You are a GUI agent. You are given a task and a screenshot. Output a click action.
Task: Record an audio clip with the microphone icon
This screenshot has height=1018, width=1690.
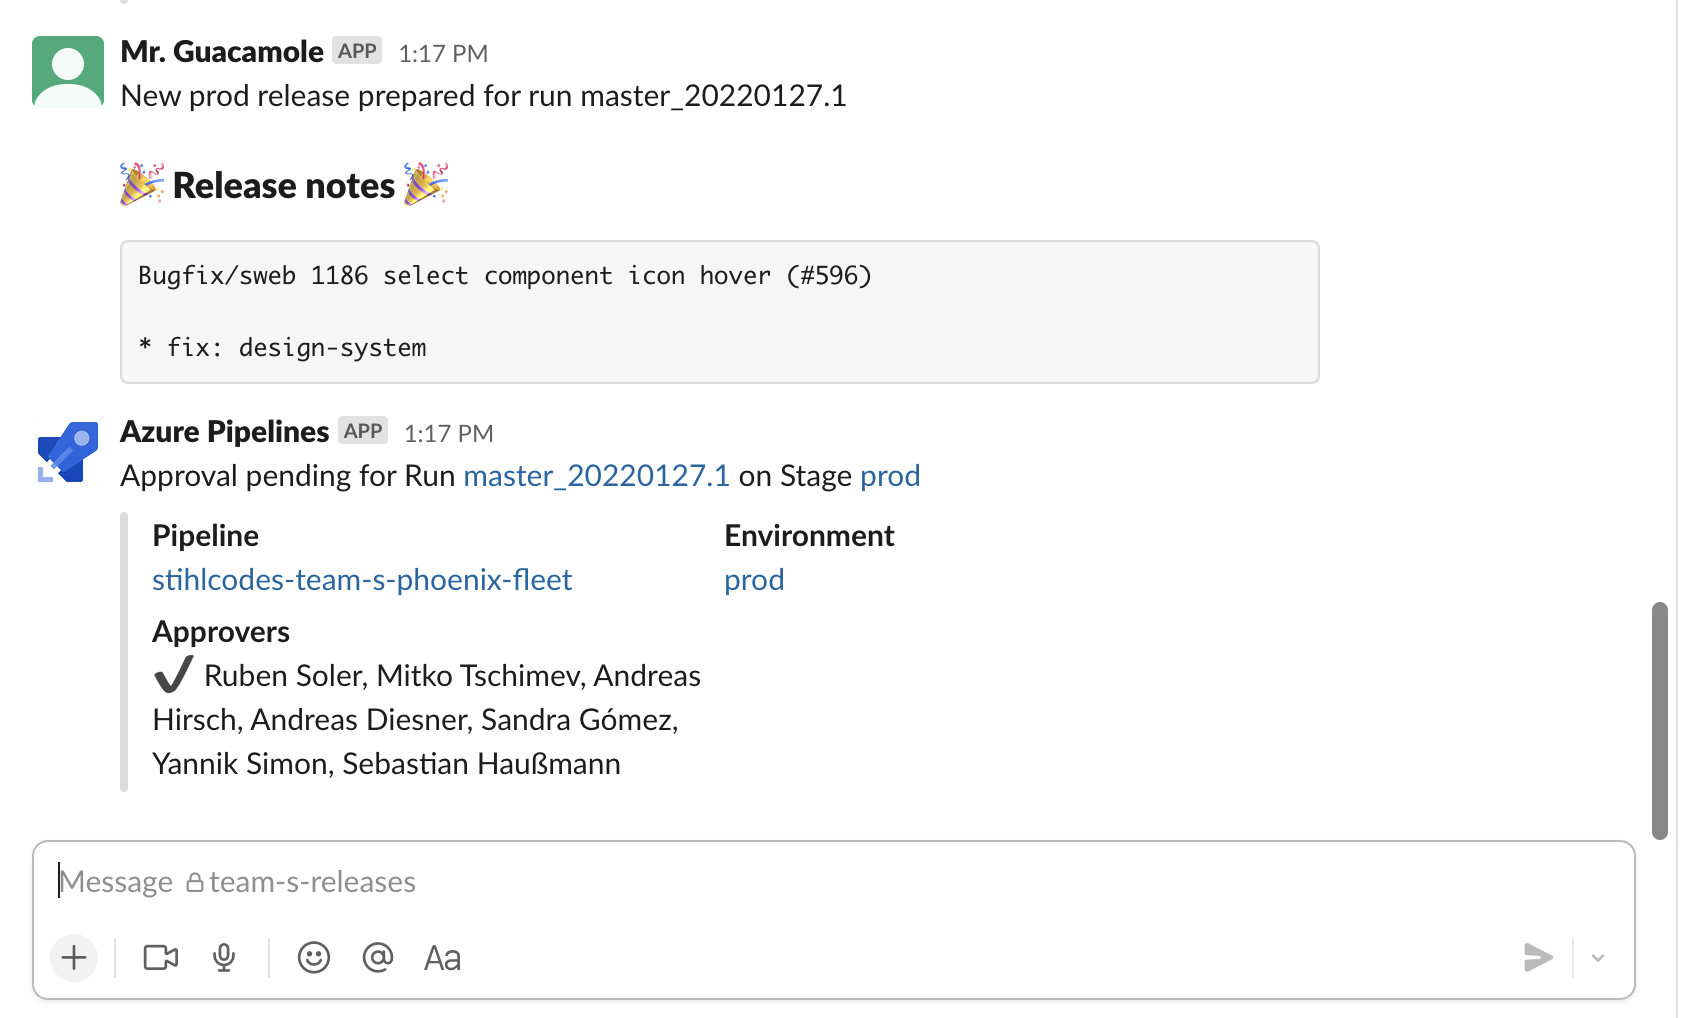pos(224,958)
